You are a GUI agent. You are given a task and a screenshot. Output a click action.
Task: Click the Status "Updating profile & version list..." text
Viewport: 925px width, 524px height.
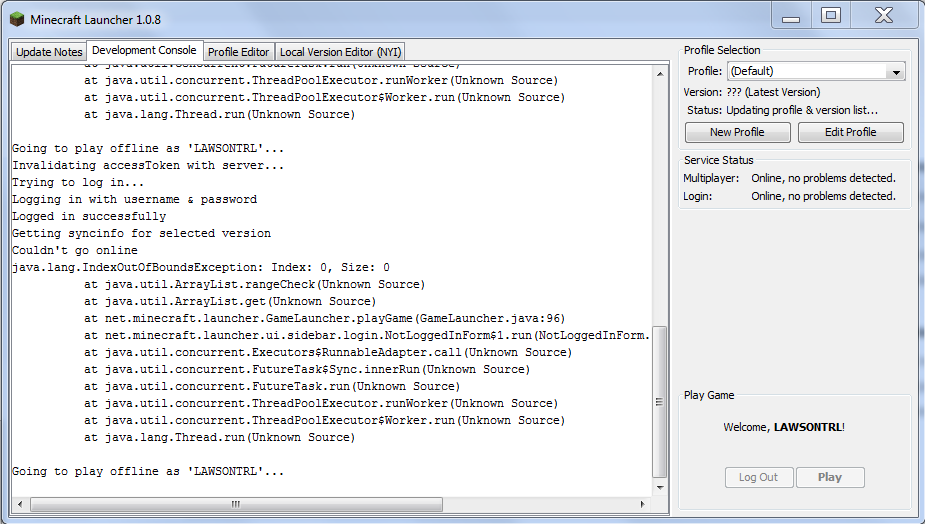802,110
